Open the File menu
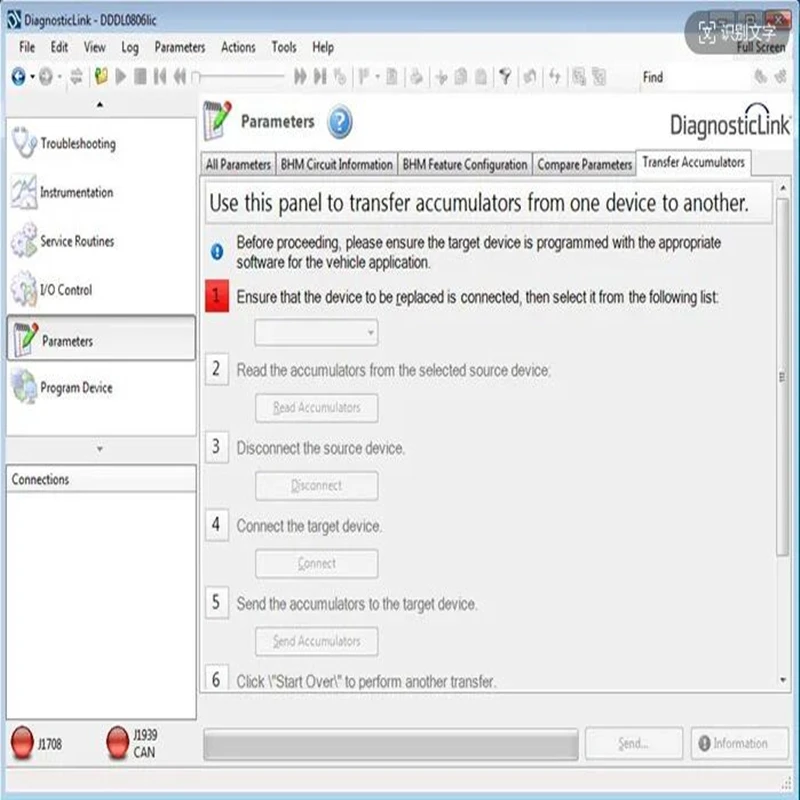This screenshot has width=800, height=800. (27, 47)
